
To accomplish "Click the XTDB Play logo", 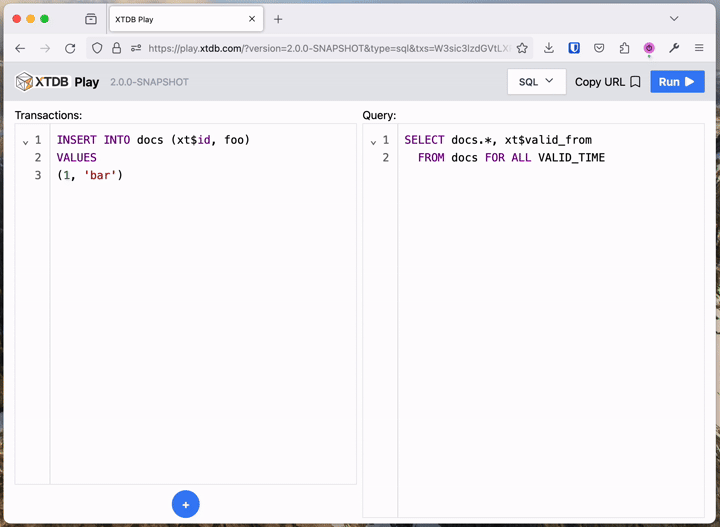I will click(57, 82).
